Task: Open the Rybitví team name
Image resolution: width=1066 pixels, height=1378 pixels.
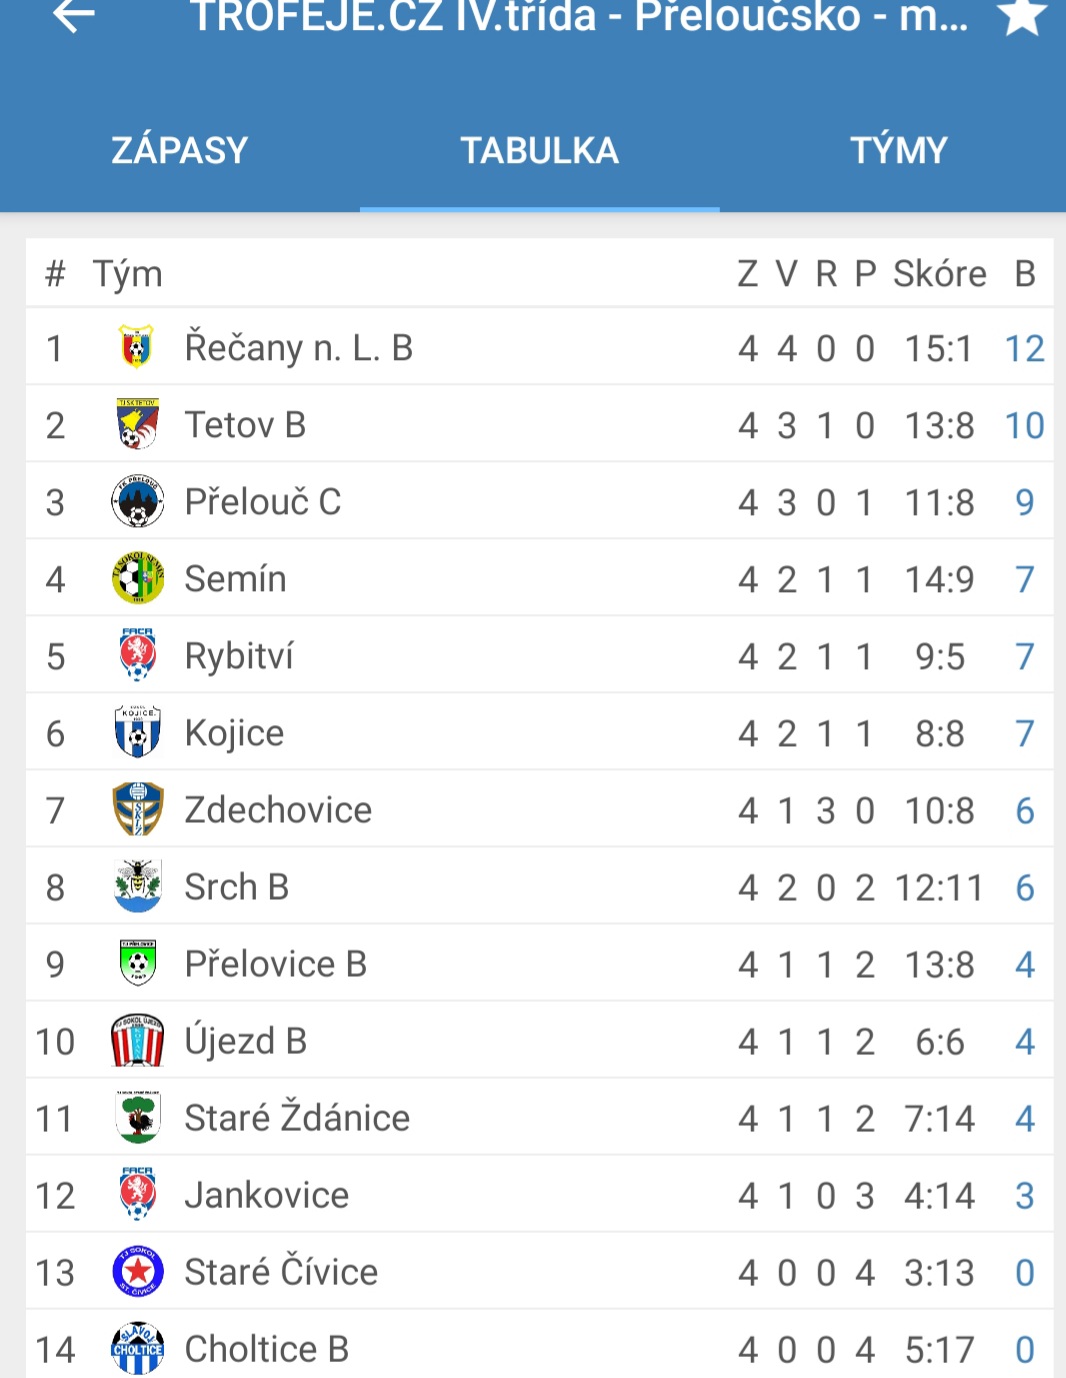Action: coord(239,657)
